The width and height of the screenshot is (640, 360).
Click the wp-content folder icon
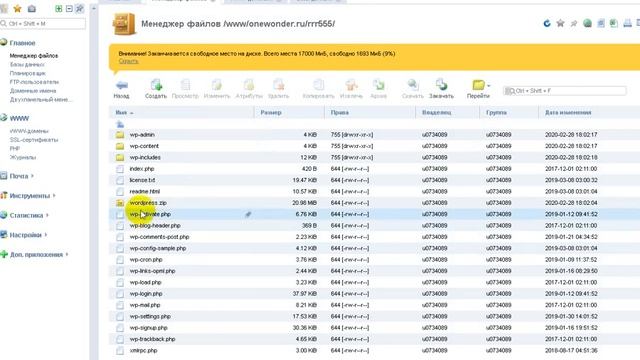pyautogui.click(x=120, y=146)
